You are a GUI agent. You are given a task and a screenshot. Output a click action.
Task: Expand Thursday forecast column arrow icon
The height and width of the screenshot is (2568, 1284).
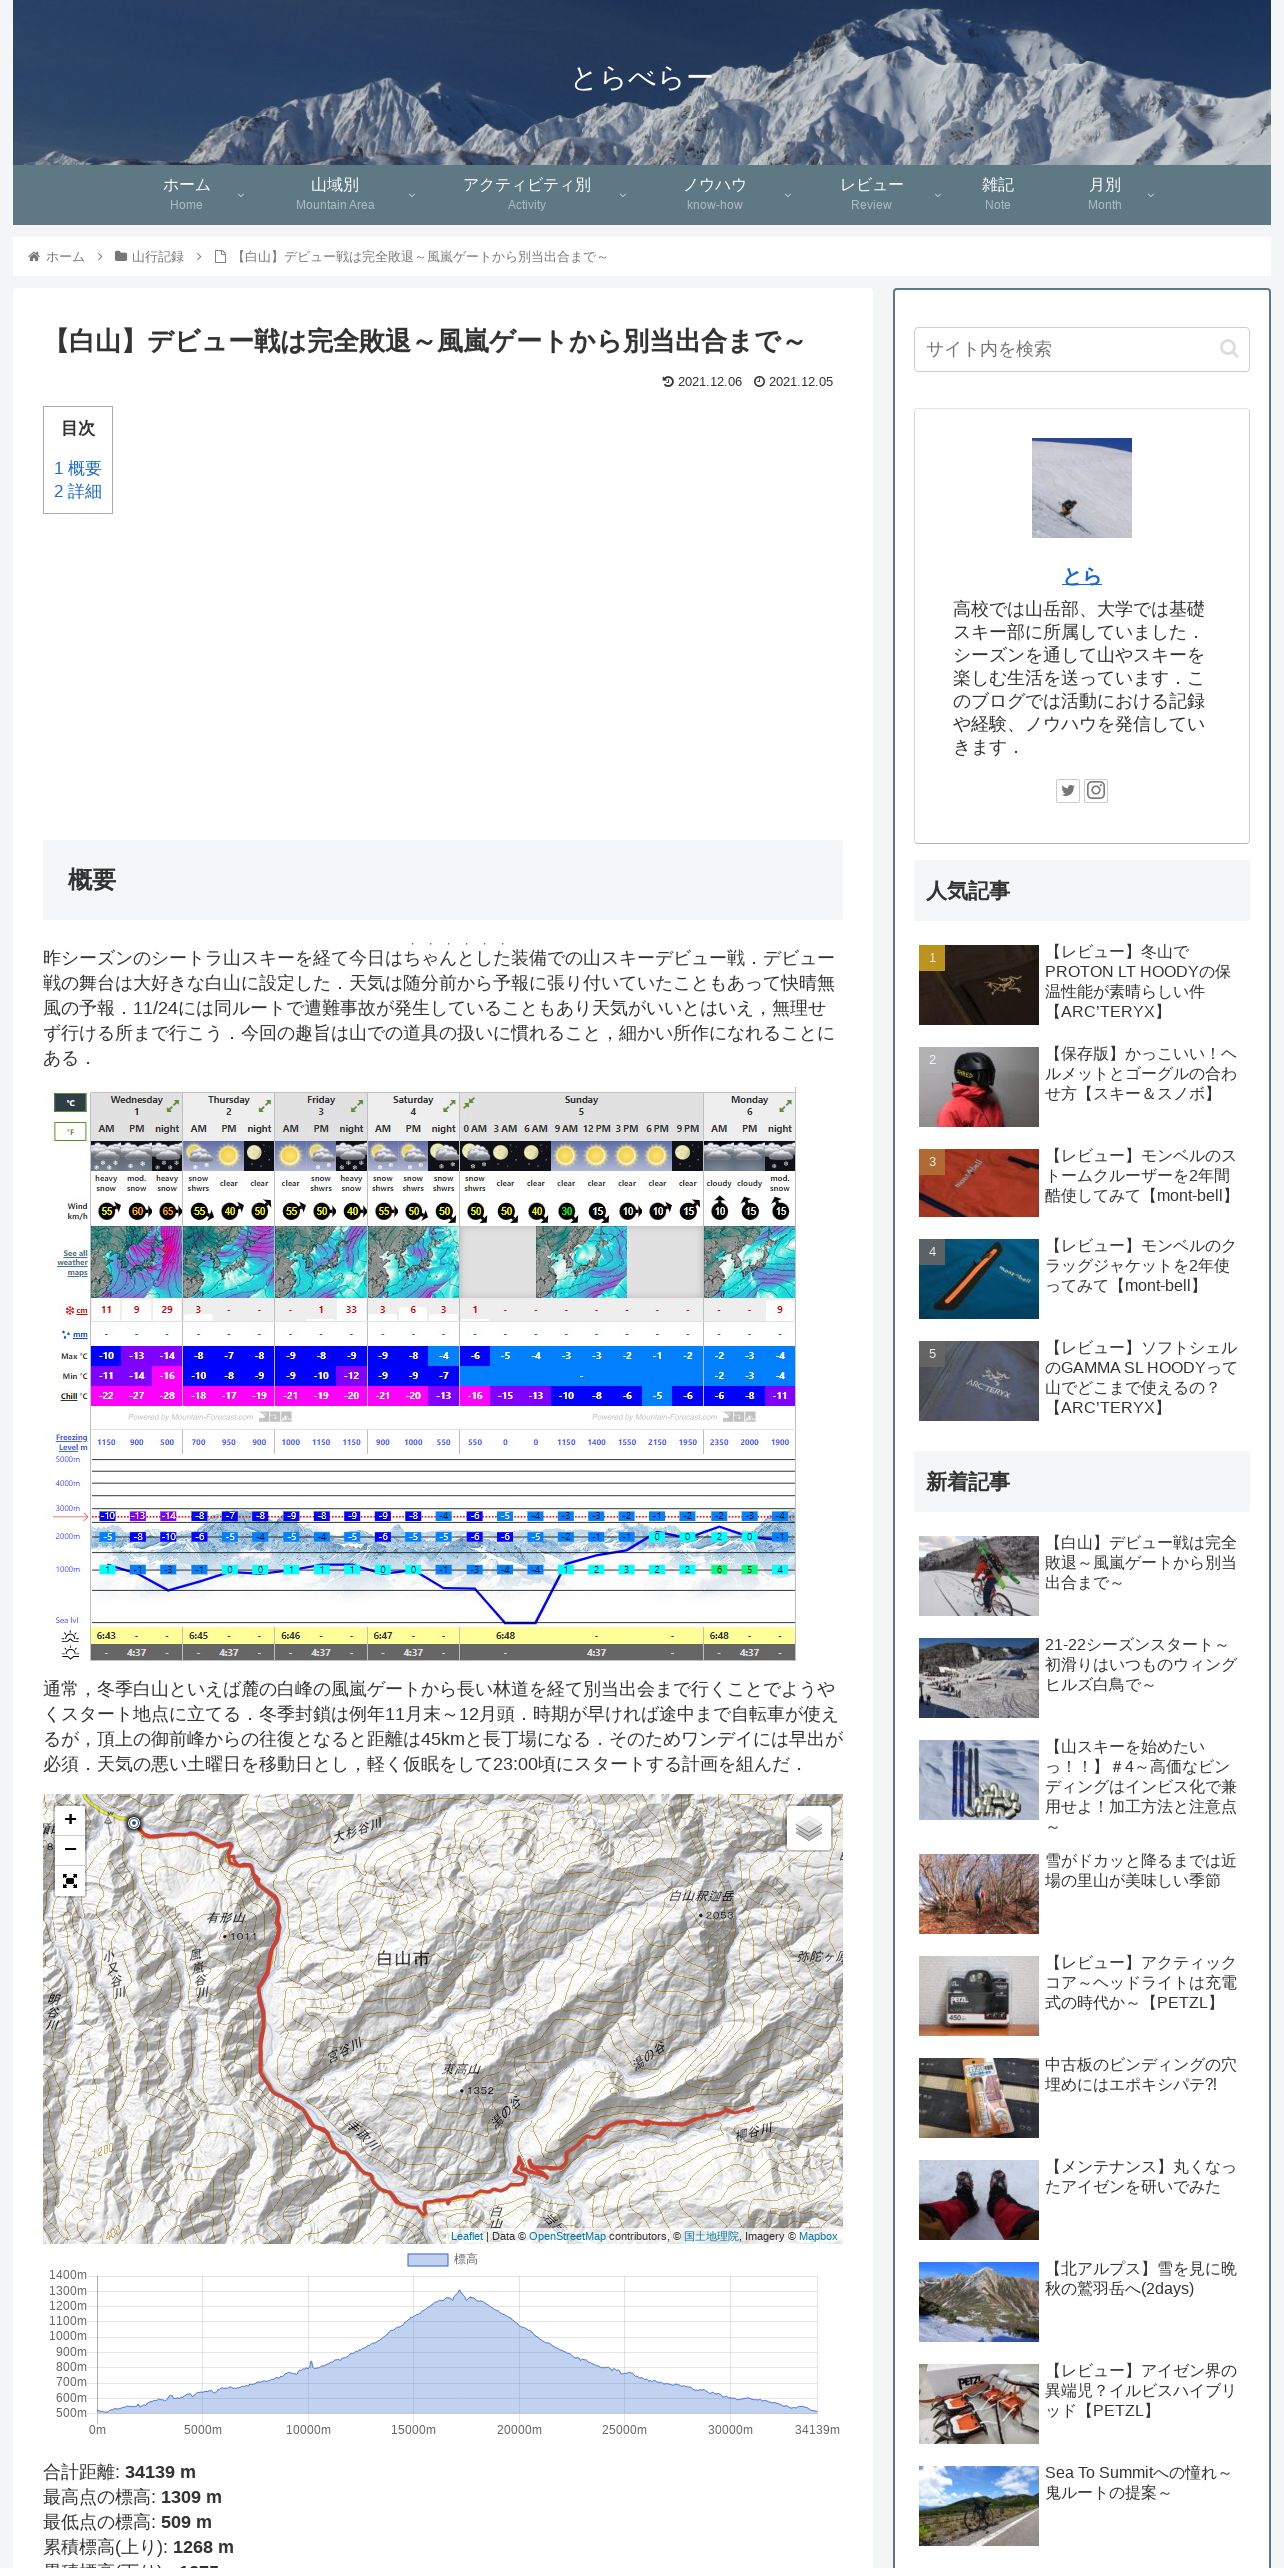point(265,1106)
